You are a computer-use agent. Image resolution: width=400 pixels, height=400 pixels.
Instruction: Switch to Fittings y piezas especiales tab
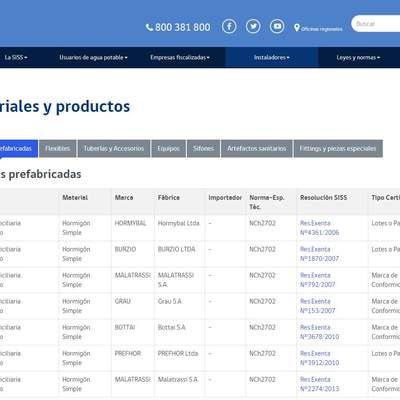(x=338, y=148)
